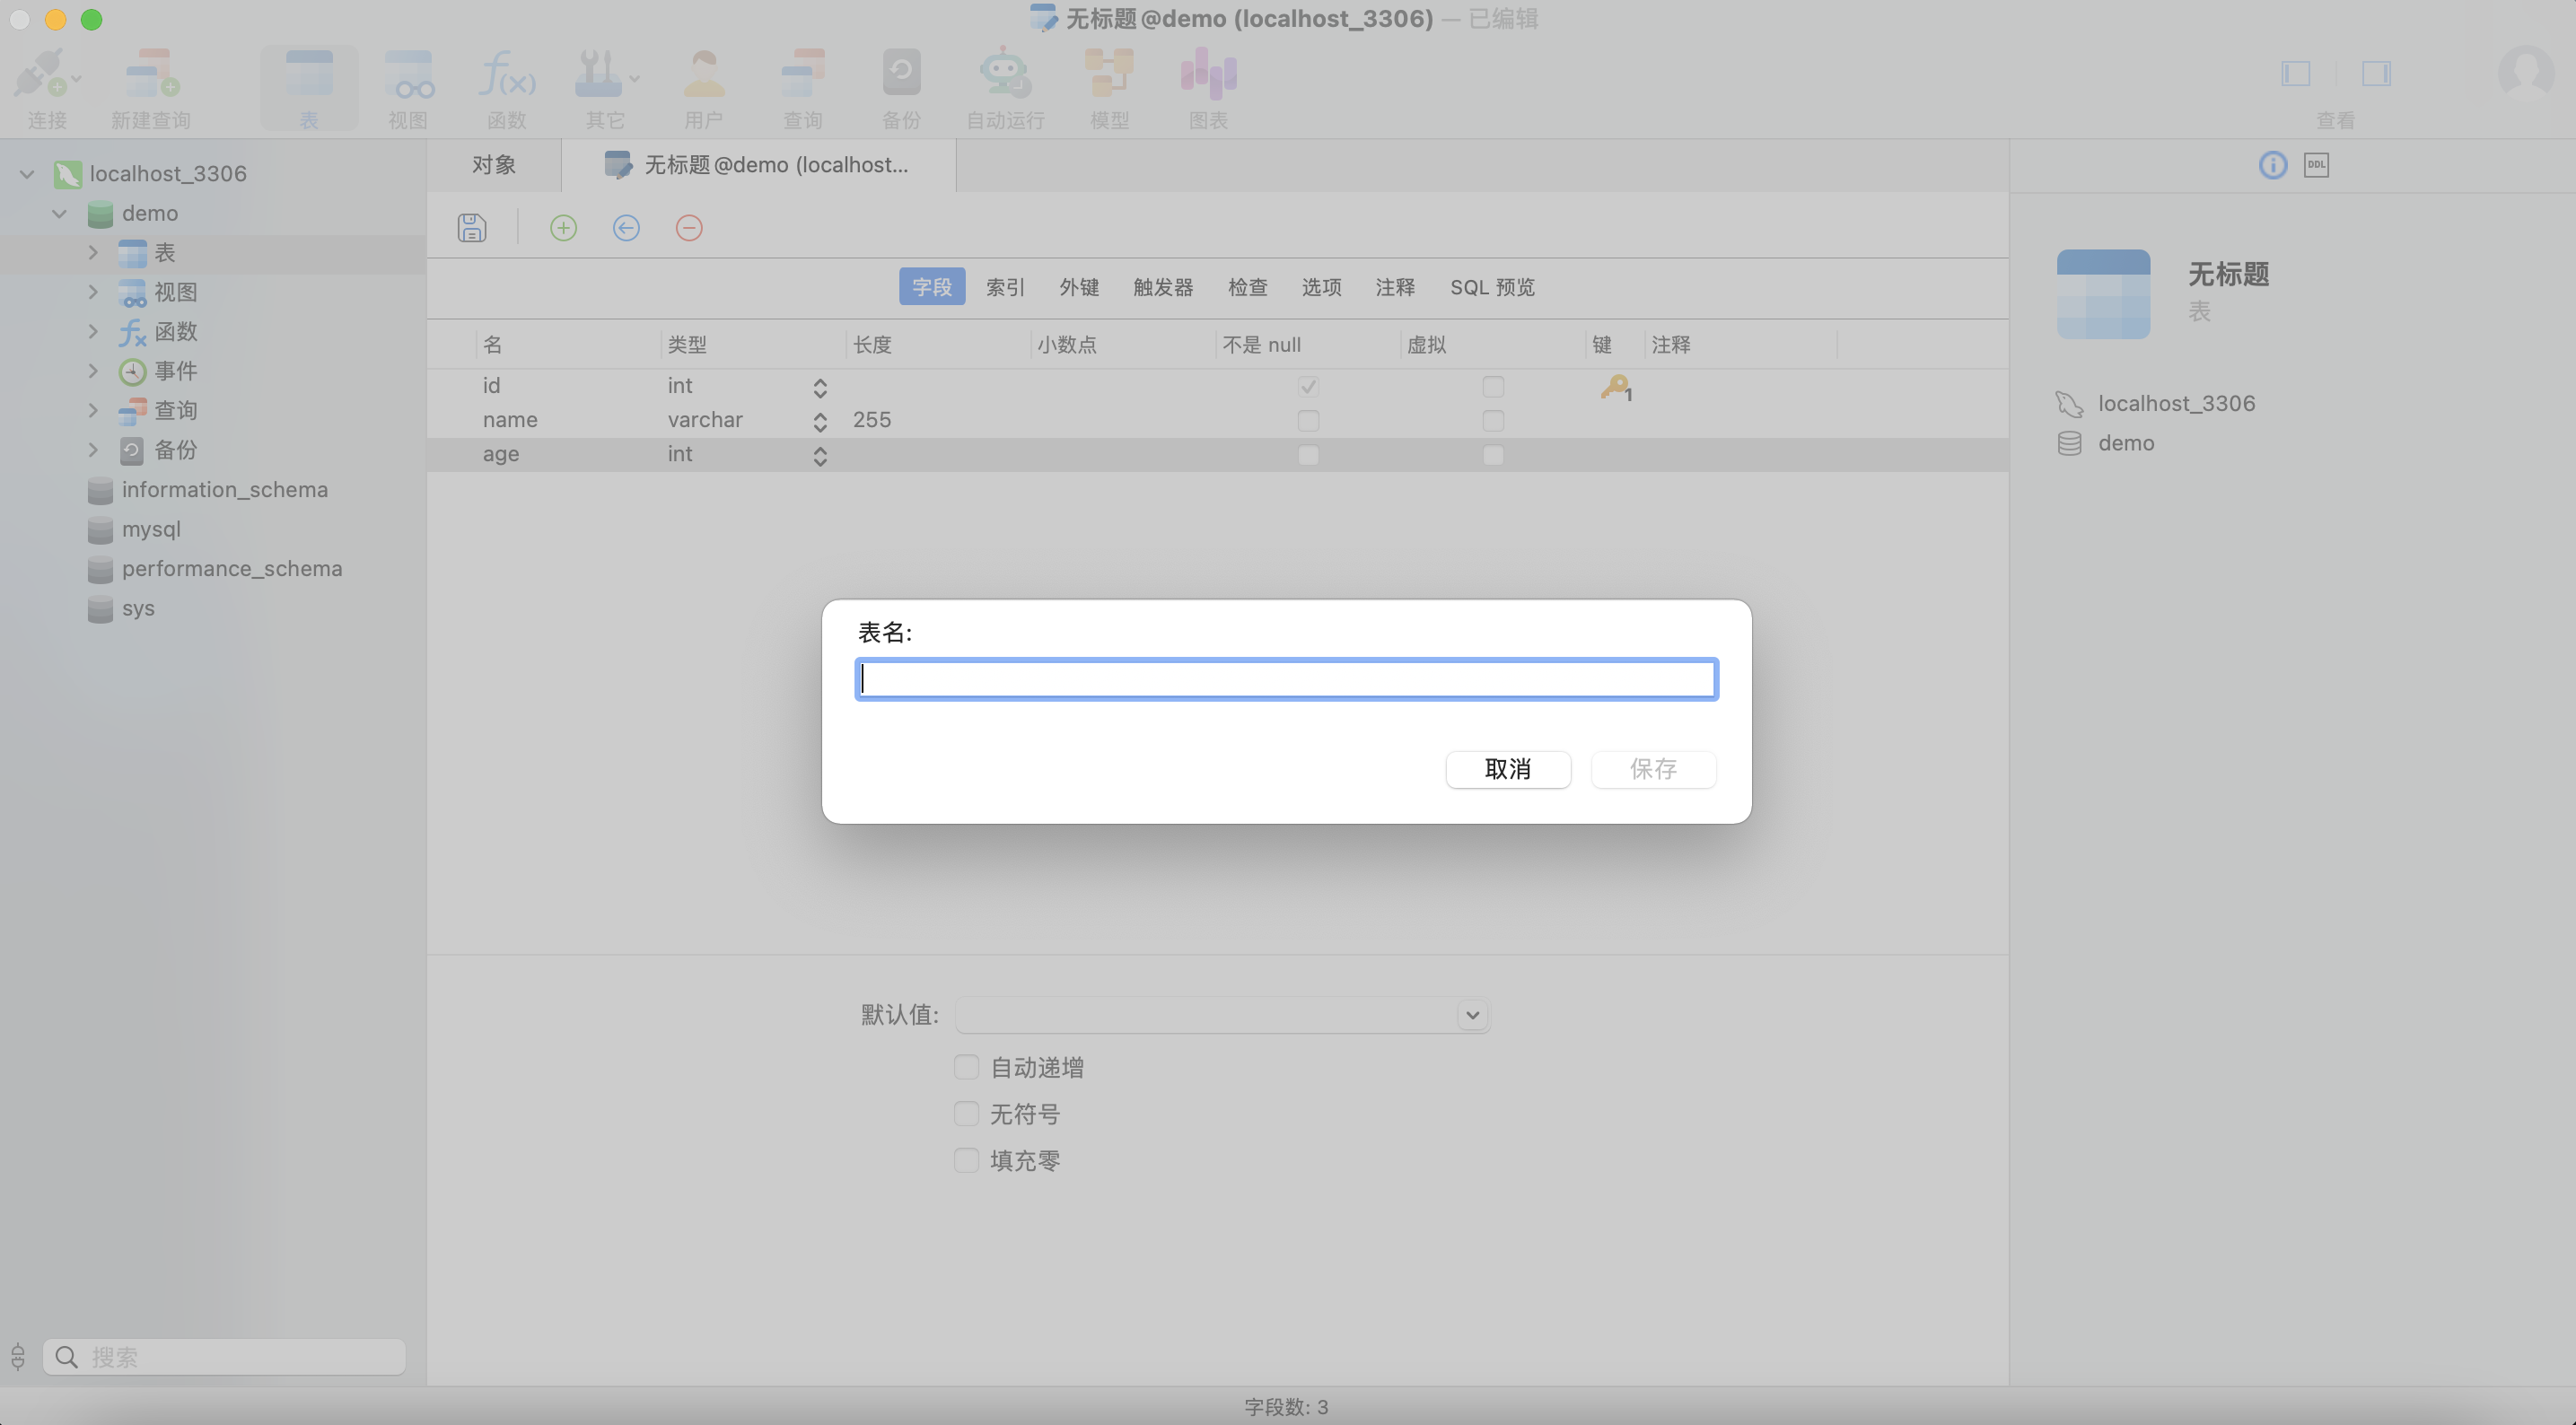Enable 自动递增 auto increment checkbox

pyautogui.click(x=966, y=1067)
